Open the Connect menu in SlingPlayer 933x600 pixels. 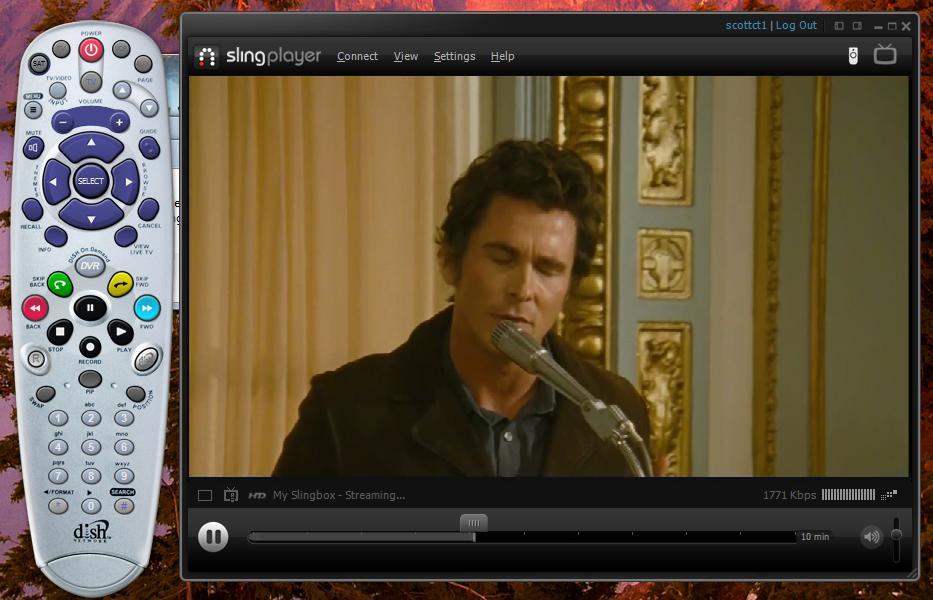point(357,56)
